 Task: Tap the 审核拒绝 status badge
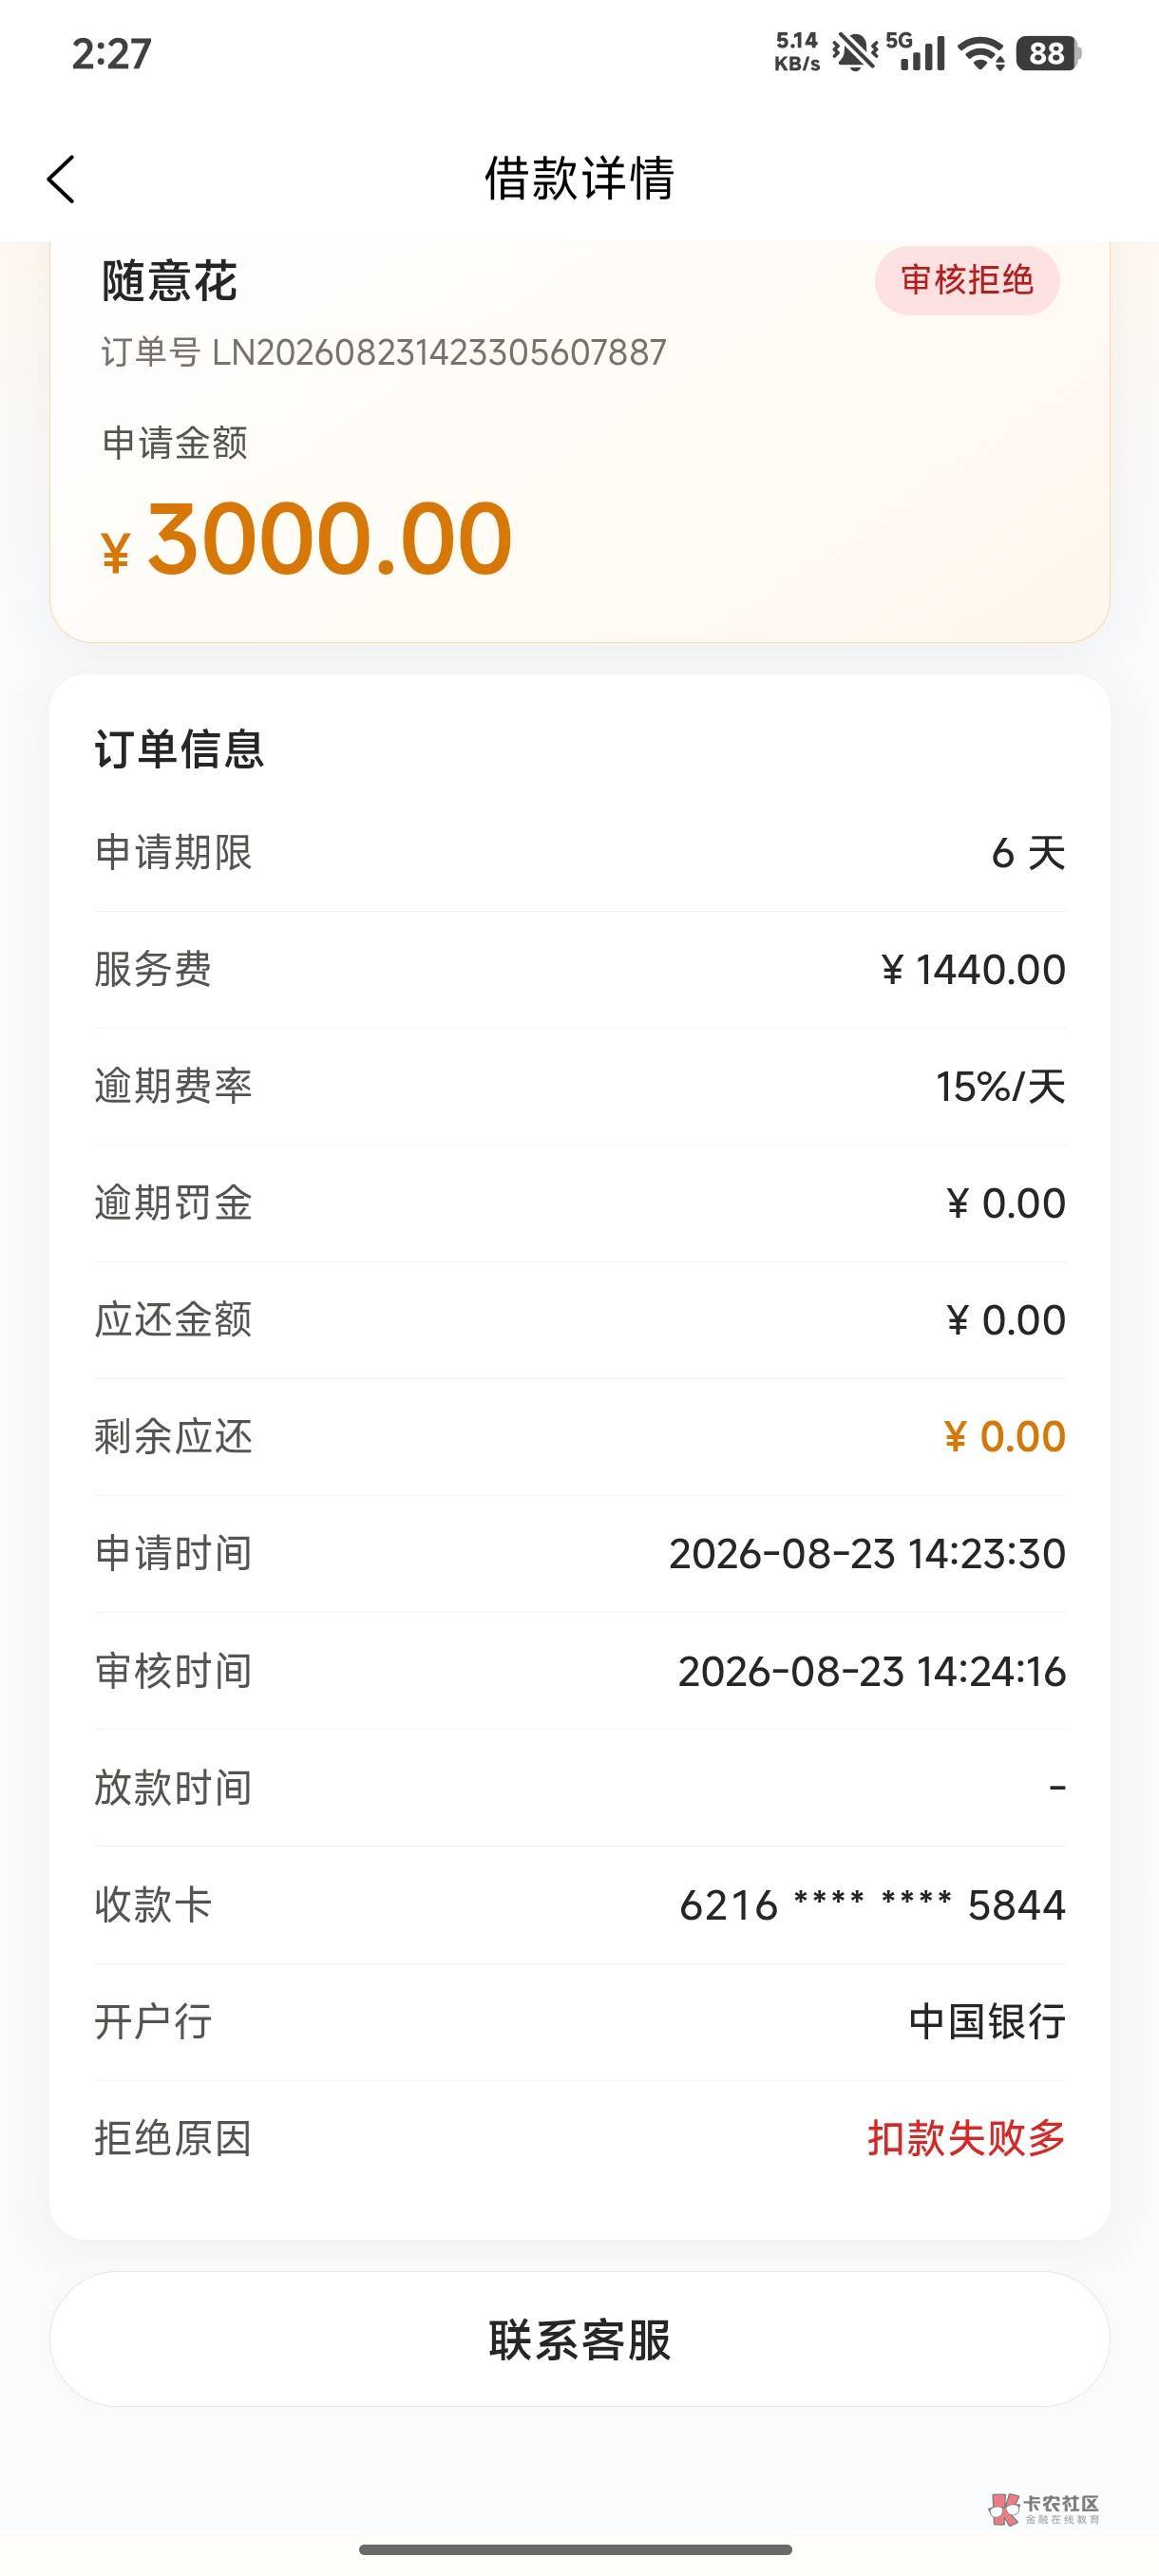[x=967, y=281]
